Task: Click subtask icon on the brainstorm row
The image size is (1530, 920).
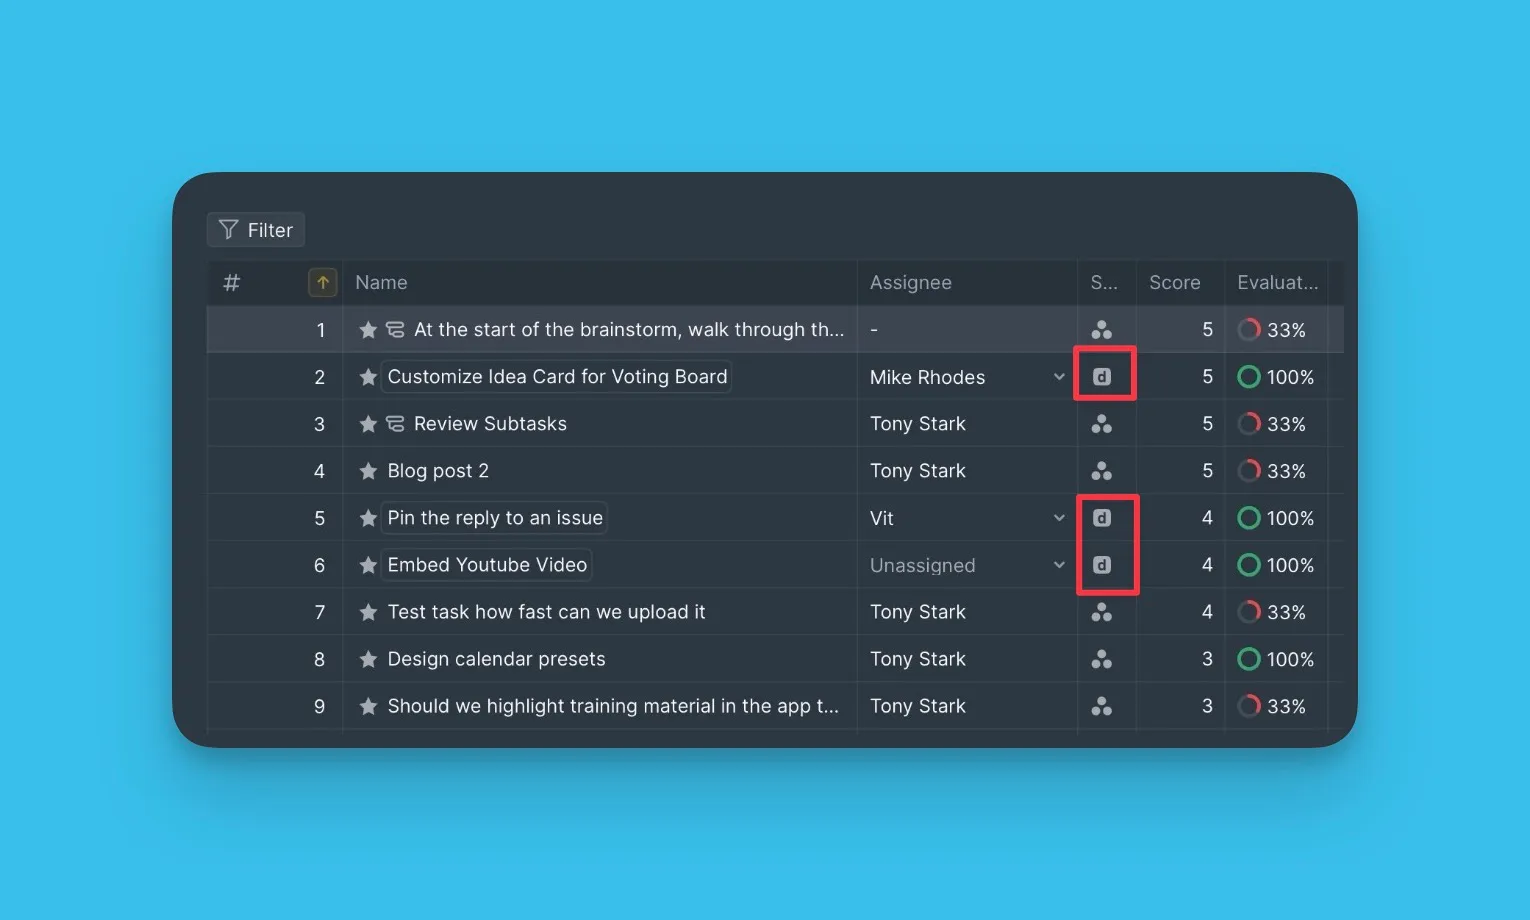Action: 395,330
